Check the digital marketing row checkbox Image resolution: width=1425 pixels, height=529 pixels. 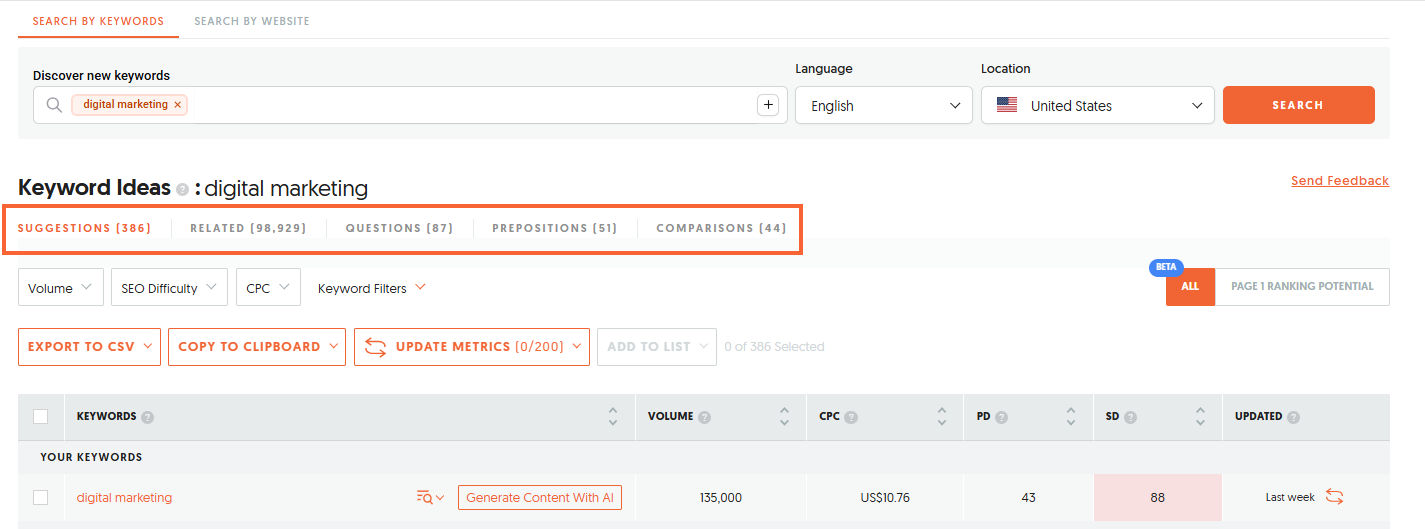pos(41,497)
